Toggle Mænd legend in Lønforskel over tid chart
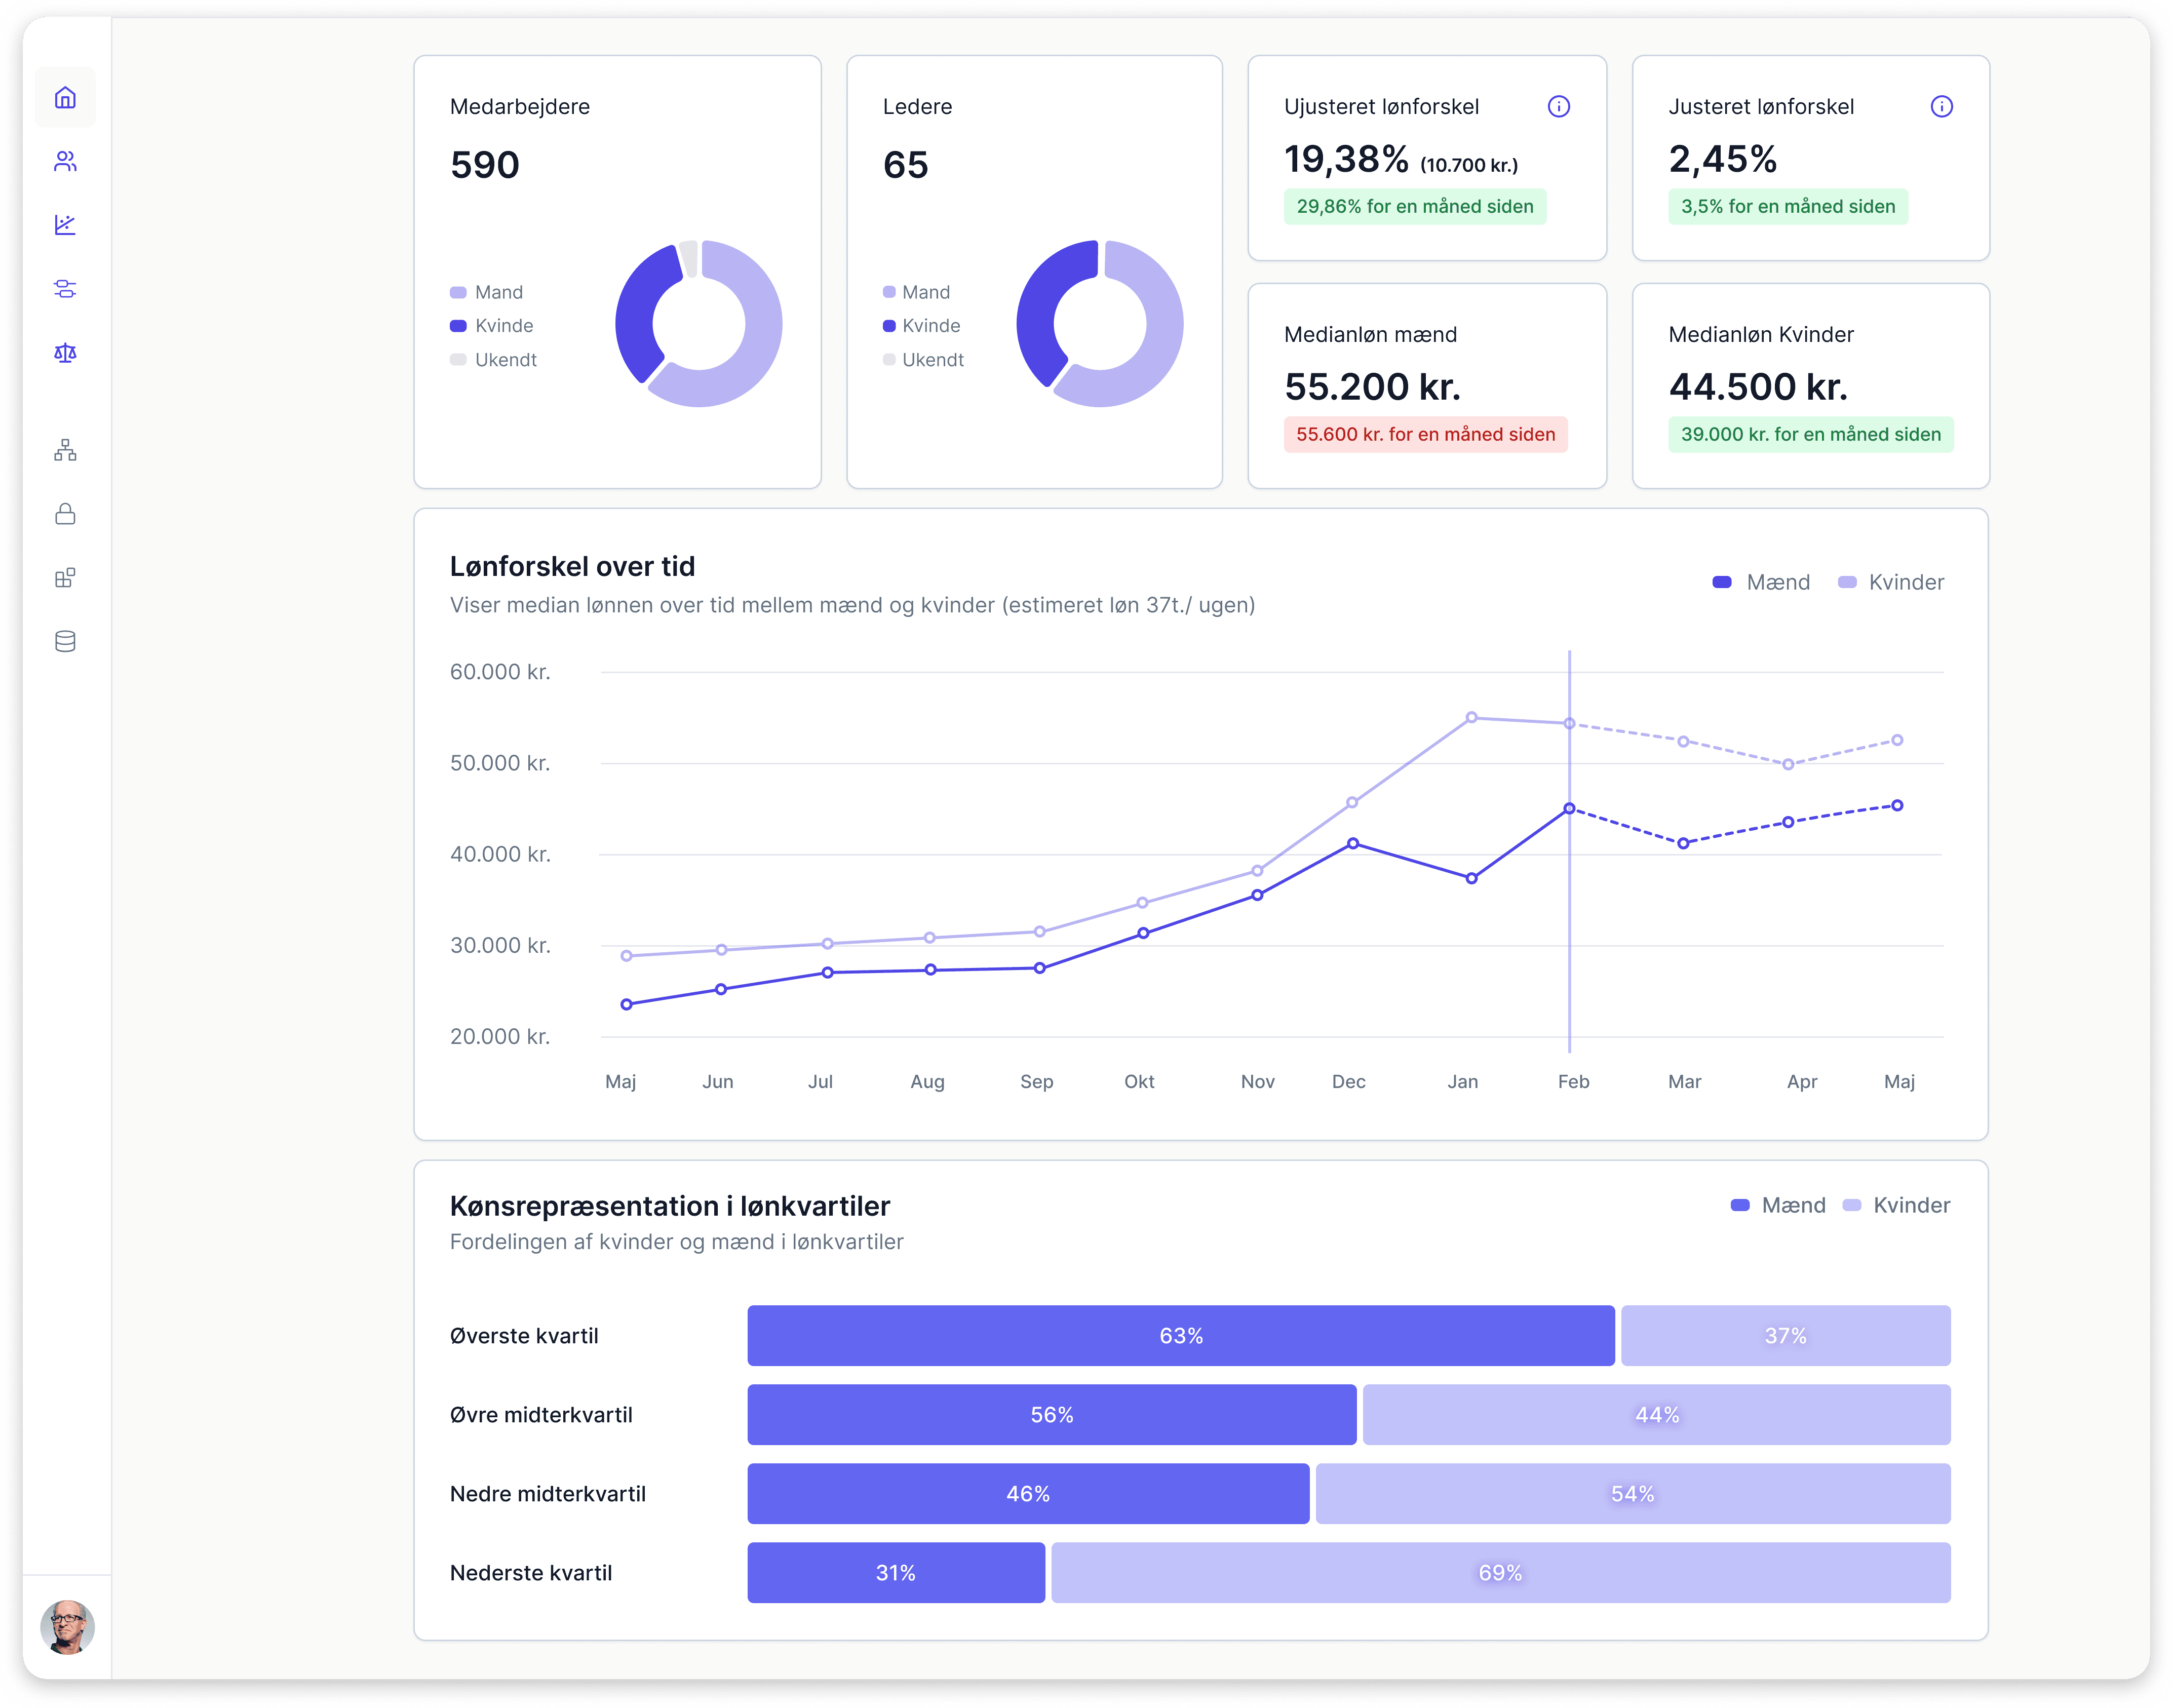 coord(1762,581)
